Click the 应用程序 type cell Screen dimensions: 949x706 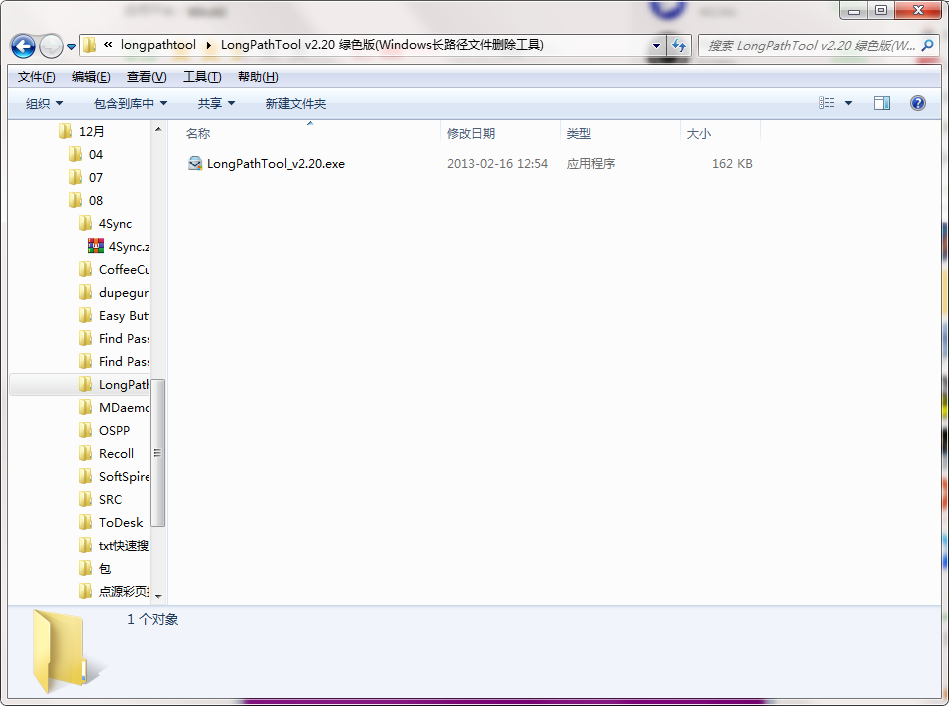591,163
